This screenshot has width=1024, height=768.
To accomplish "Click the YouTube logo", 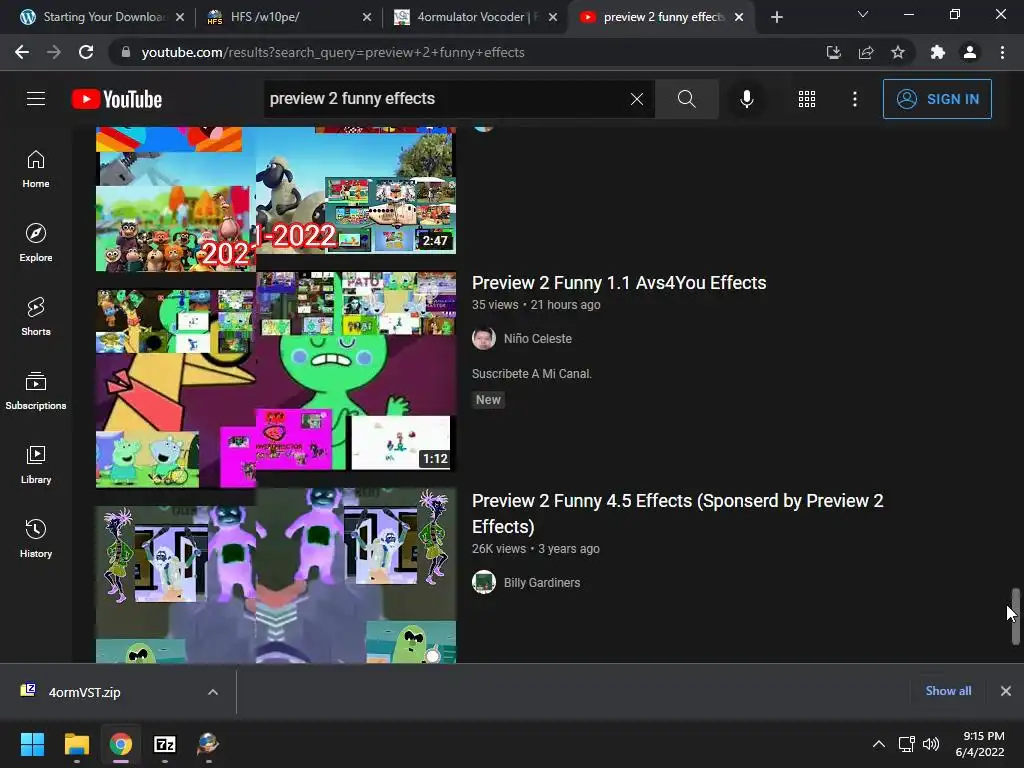I will [117, 99].
